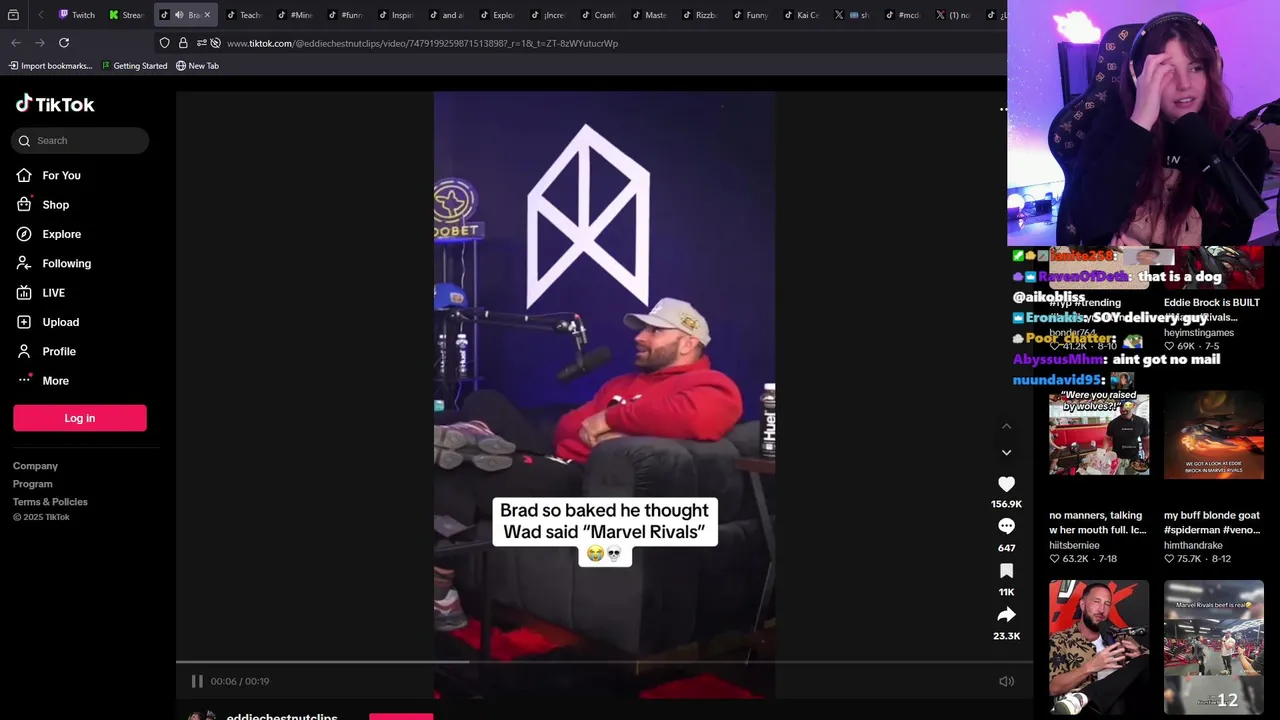Screen dimensions: 1280x720
Task: Open the More menu in the sidebar
Action: [x=42, y=380]
